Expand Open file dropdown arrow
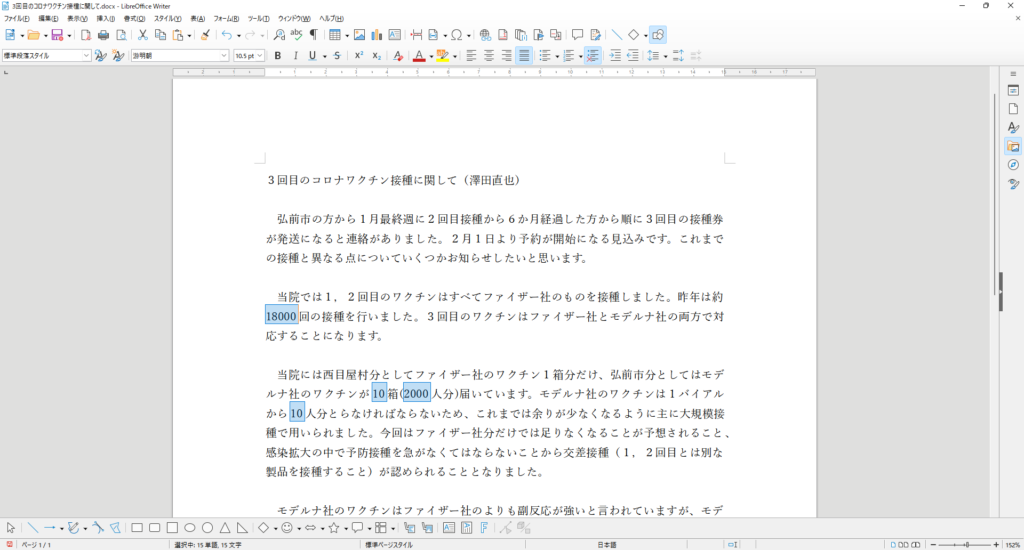 (x=45, y=35)
